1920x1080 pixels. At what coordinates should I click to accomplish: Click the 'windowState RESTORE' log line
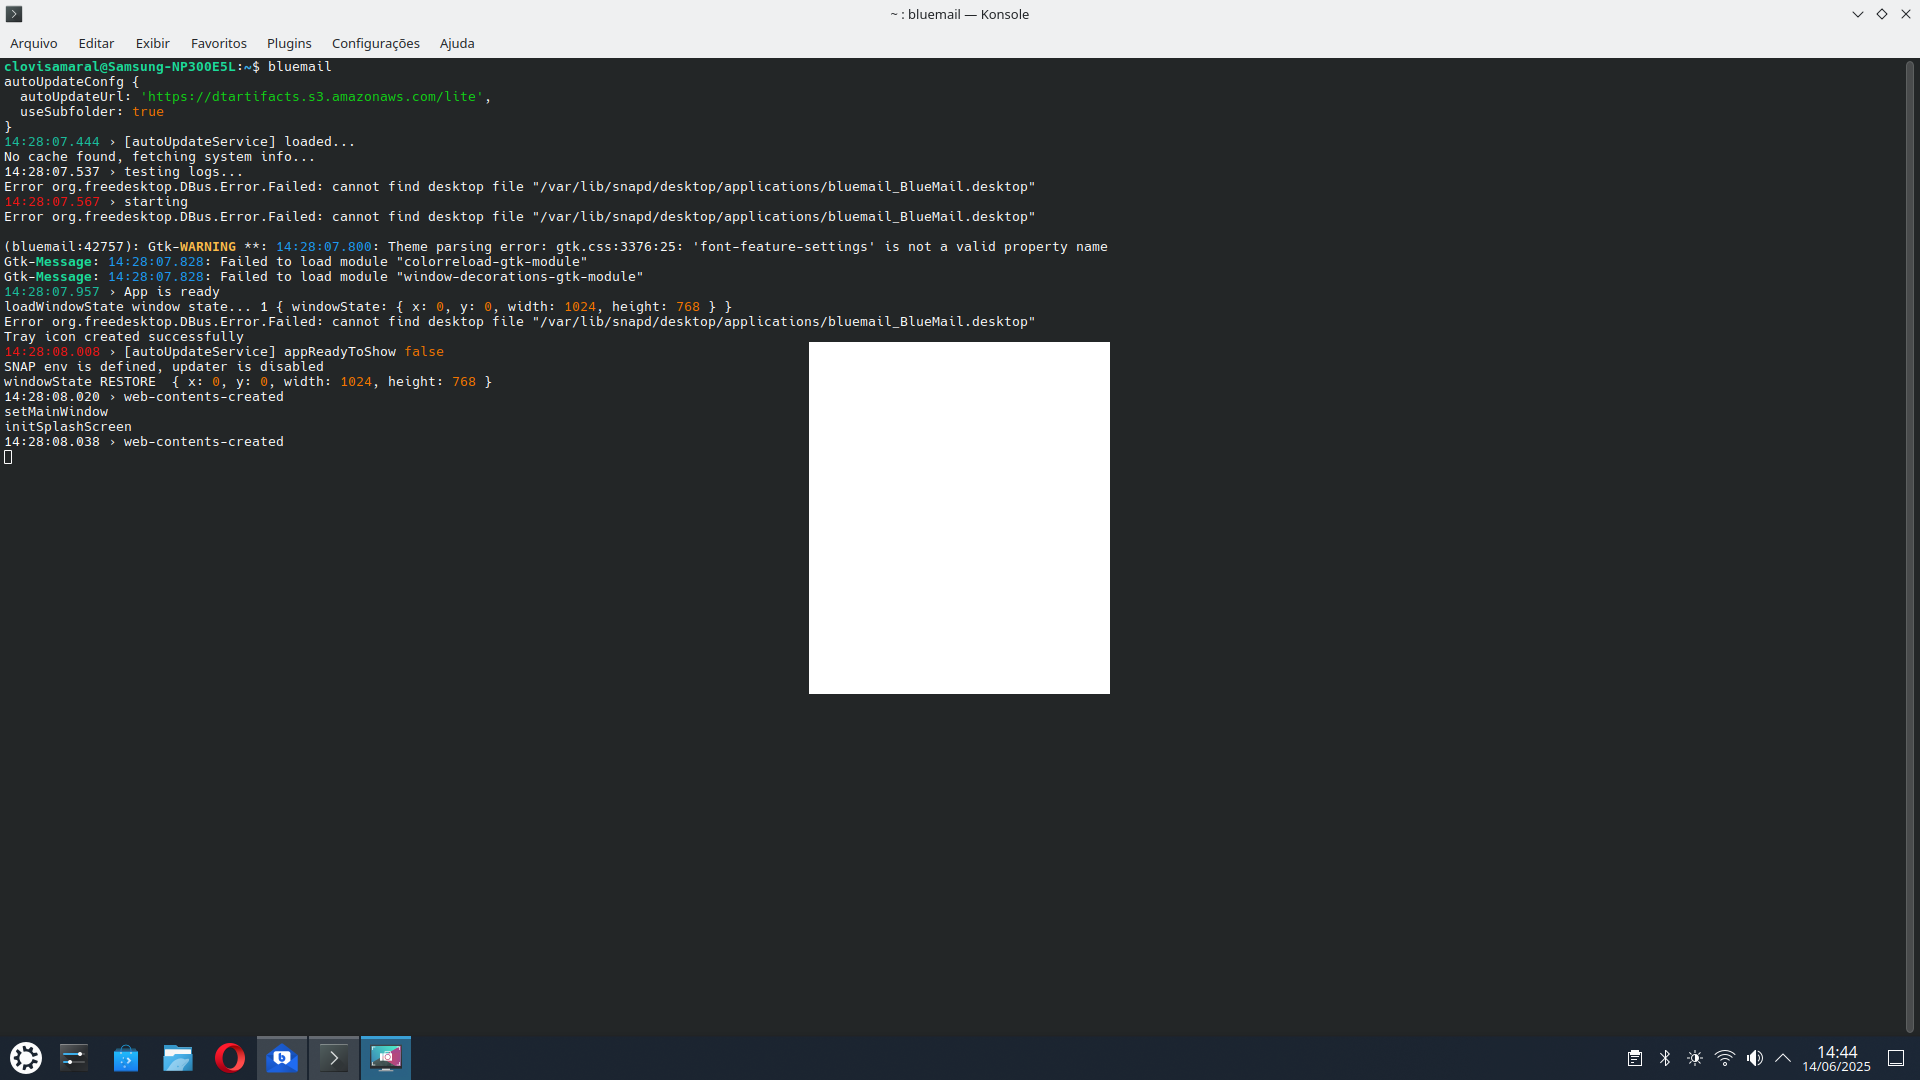point(248,382)
